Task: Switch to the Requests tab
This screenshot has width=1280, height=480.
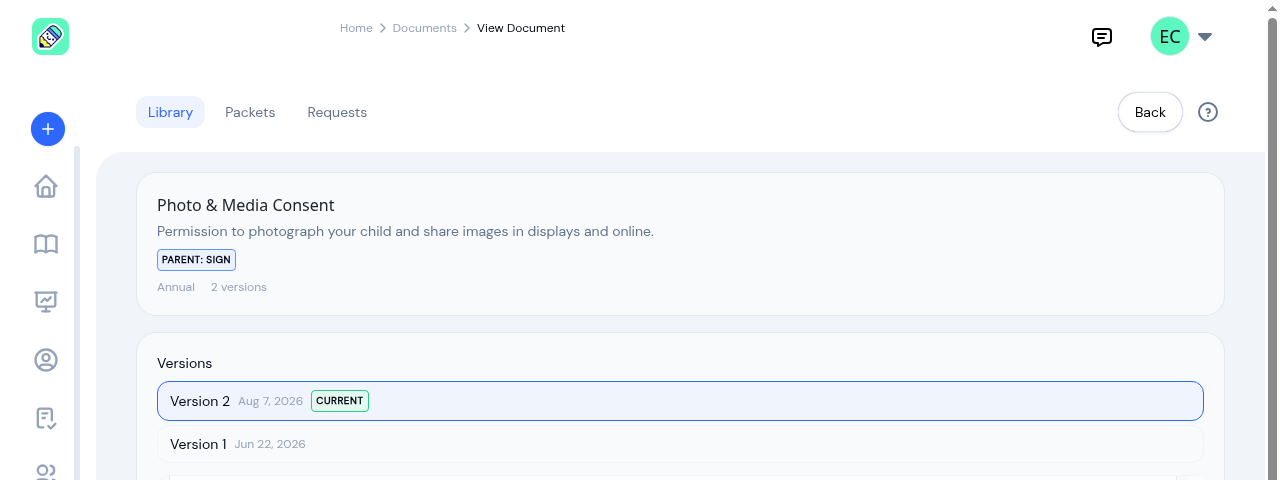Action: pos(337,112)
